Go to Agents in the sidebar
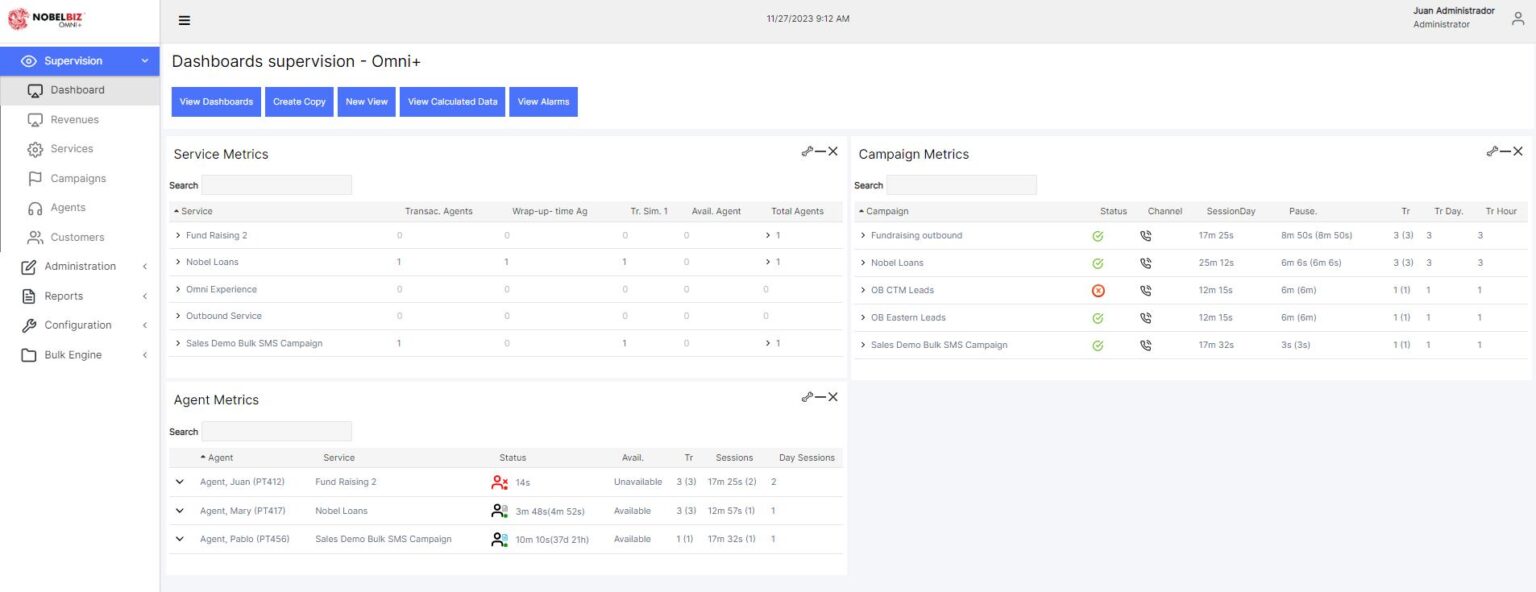Screen dimensions: 1536x592 tap(68, 207)
